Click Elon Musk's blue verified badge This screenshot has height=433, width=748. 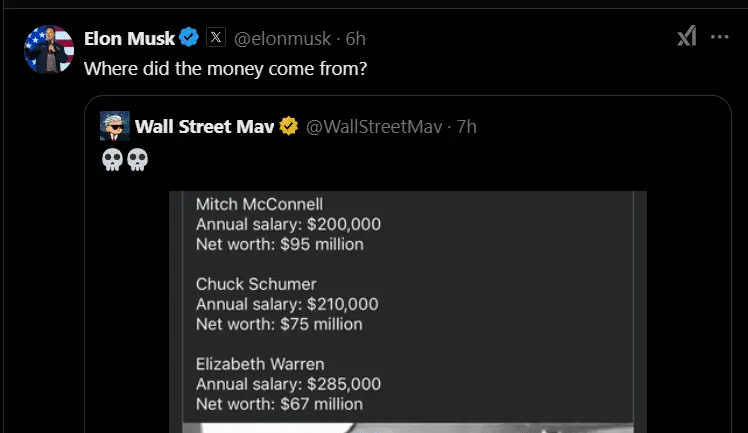(x=190, y=39)
